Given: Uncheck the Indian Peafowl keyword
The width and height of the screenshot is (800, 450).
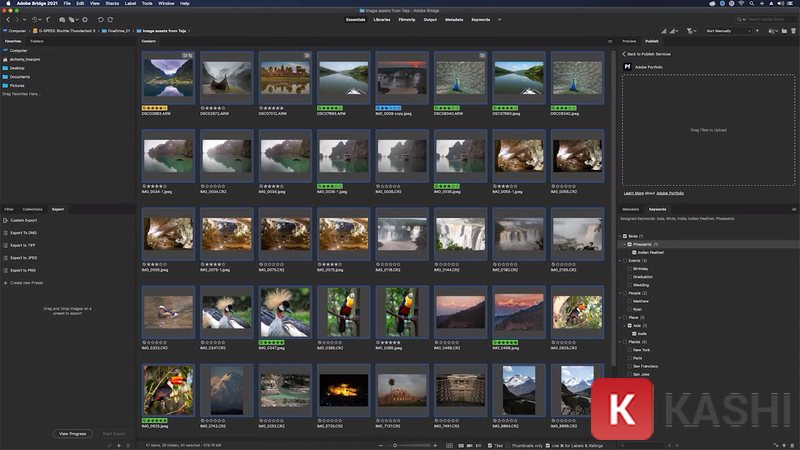Looking at the screenshot, I should 634,253.
